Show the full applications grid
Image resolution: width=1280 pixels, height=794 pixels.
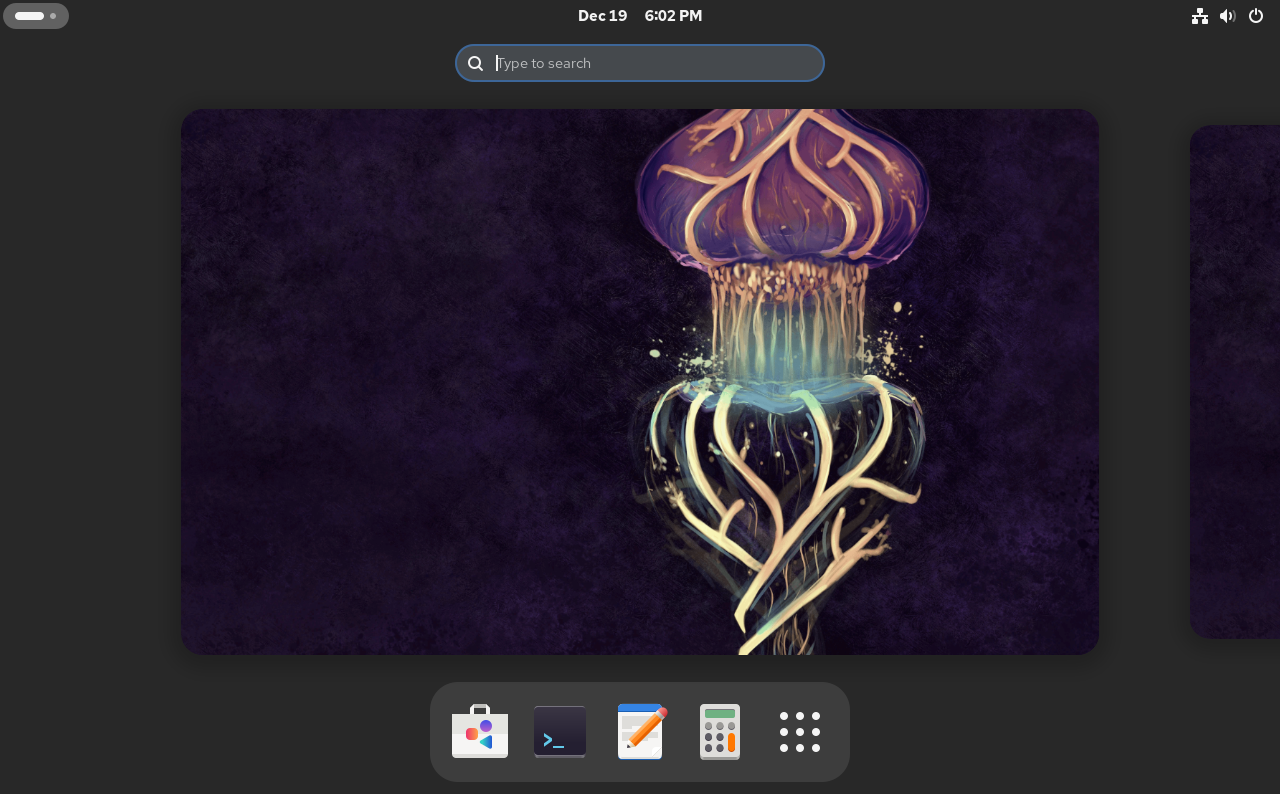click(x=799, y=731)
